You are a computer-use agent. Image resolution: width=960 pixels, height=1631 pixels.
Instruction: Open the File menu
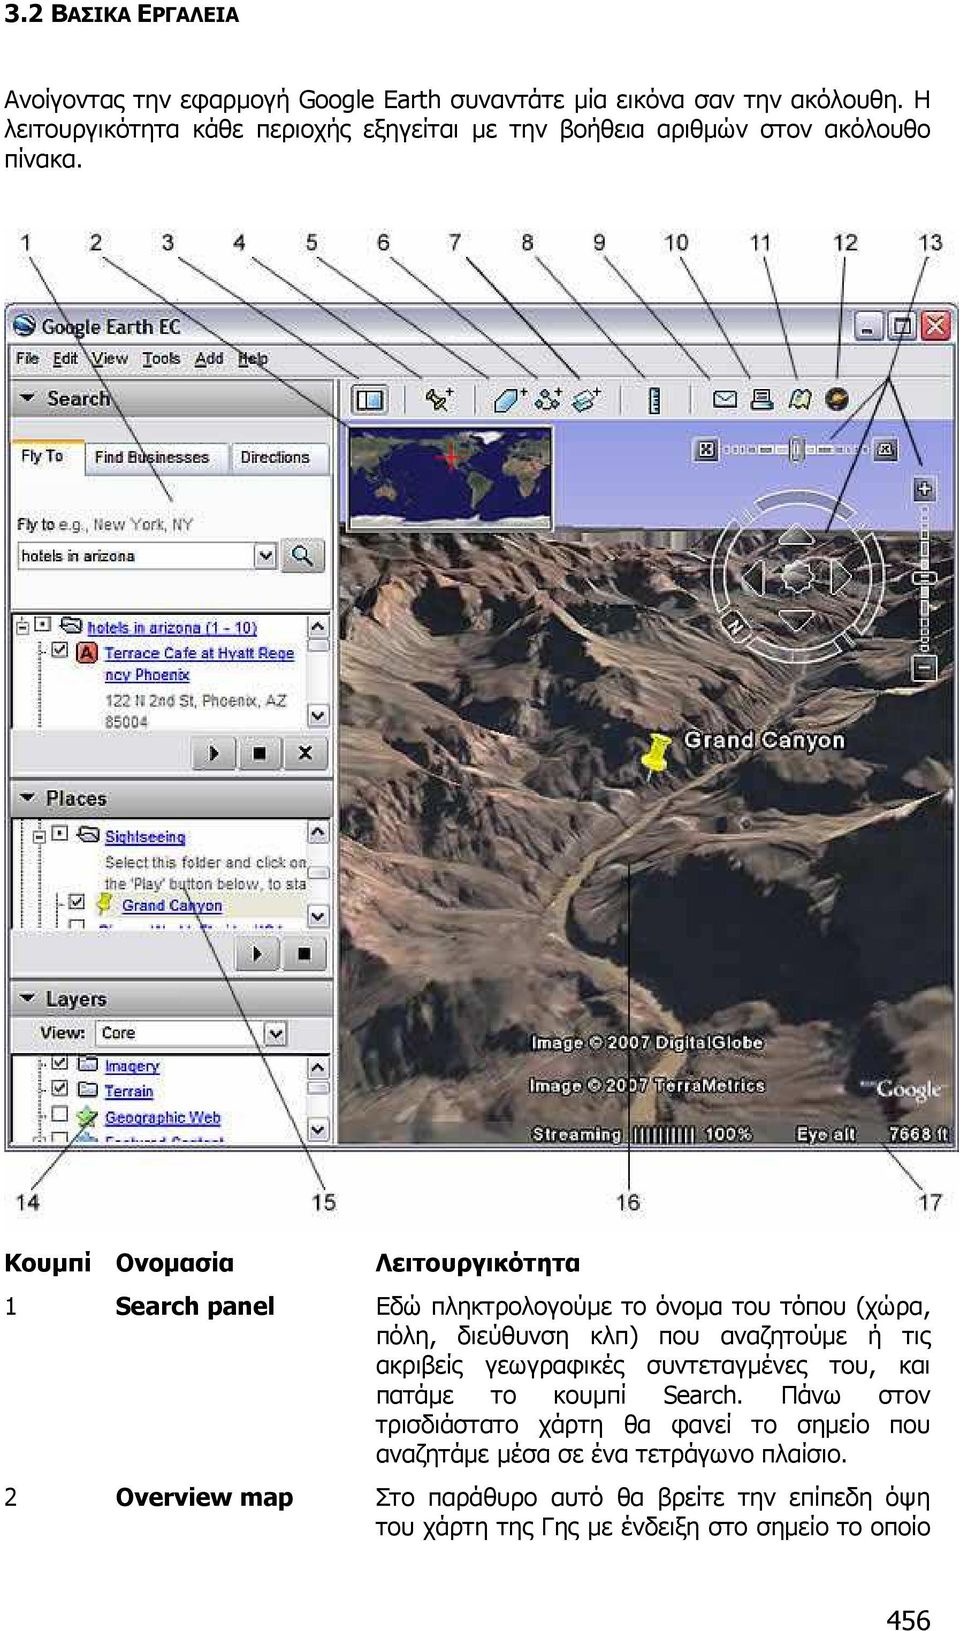(x=27, y=359)
